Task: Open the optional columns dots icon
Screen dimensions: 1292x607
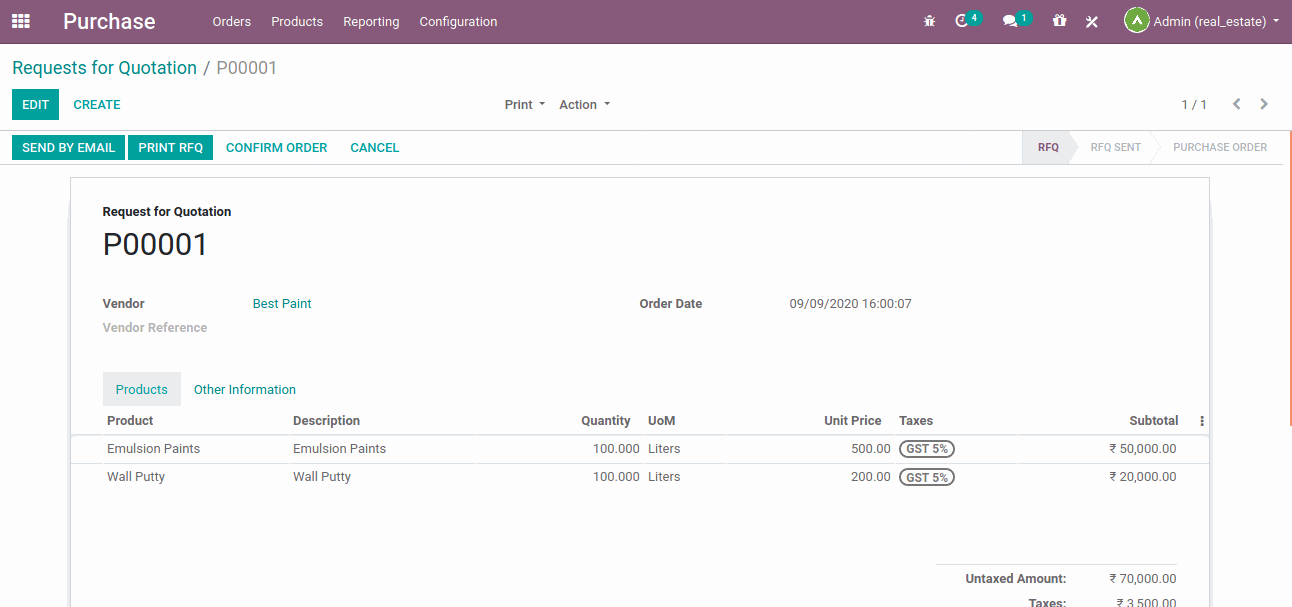Action: [x=1201, y=420]
